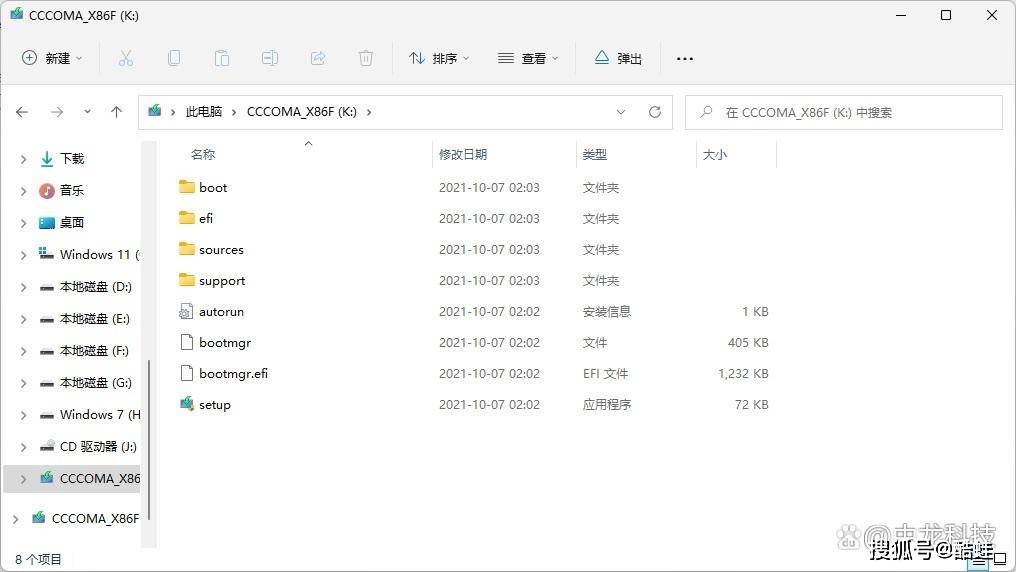Click the search magnifier icon
This screenshot has height=572, width=1016.
(706, 112)
